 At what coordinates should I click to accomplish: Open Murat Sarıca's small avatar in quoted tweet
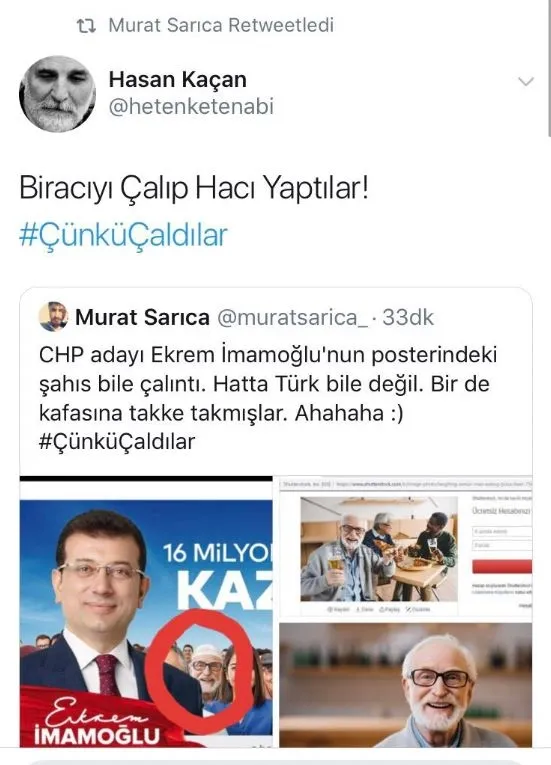53,316
